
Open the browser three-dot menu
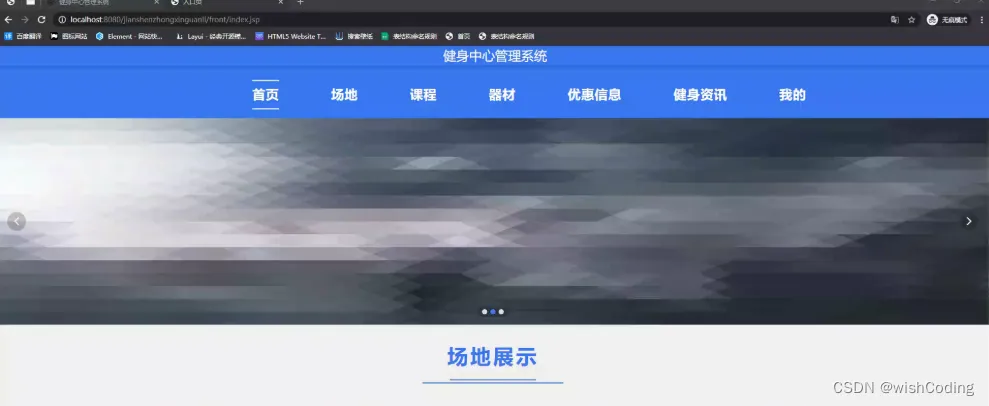[980, 20]
